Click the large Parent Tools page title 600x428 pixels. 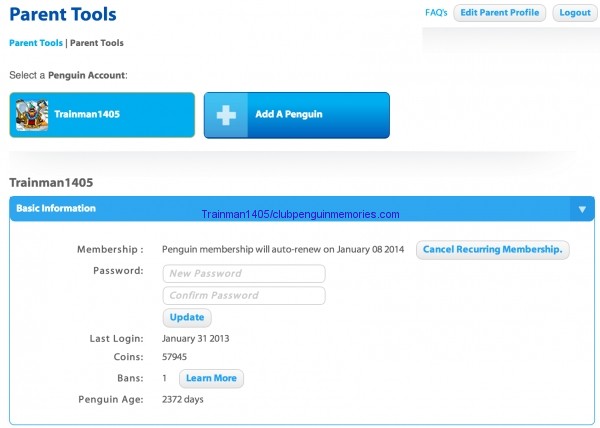[62, 14]
